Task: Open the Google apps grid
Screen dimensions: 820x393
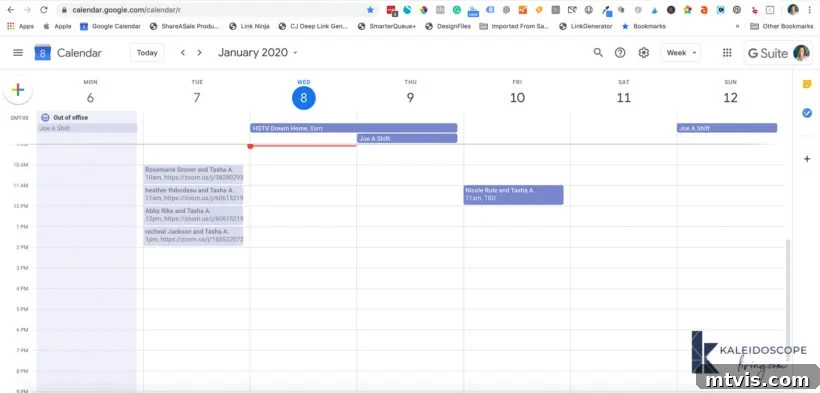Action: pyautogui.click(x=727, y=52)
